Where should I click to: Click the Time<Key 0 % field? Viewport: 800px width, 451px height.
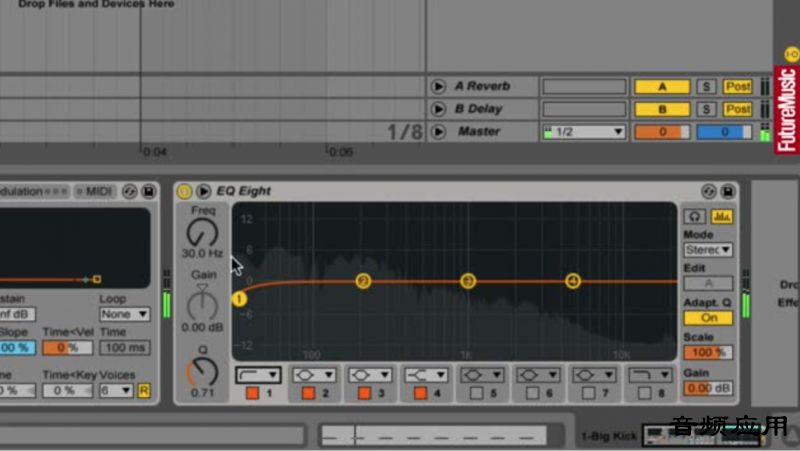click(68, 391)
